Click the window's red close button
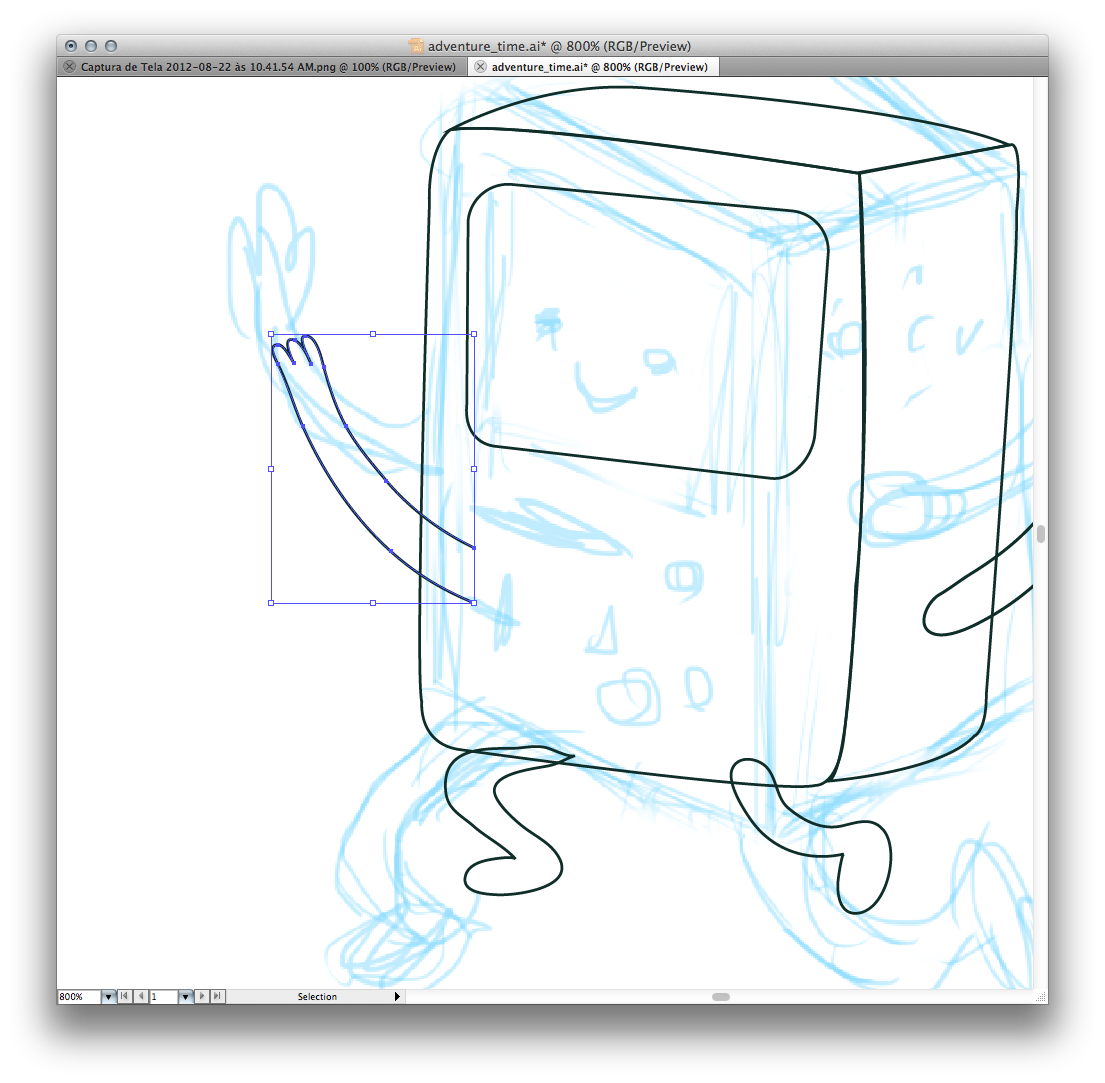1105x1083 pixels. click(x=71, y=46)
